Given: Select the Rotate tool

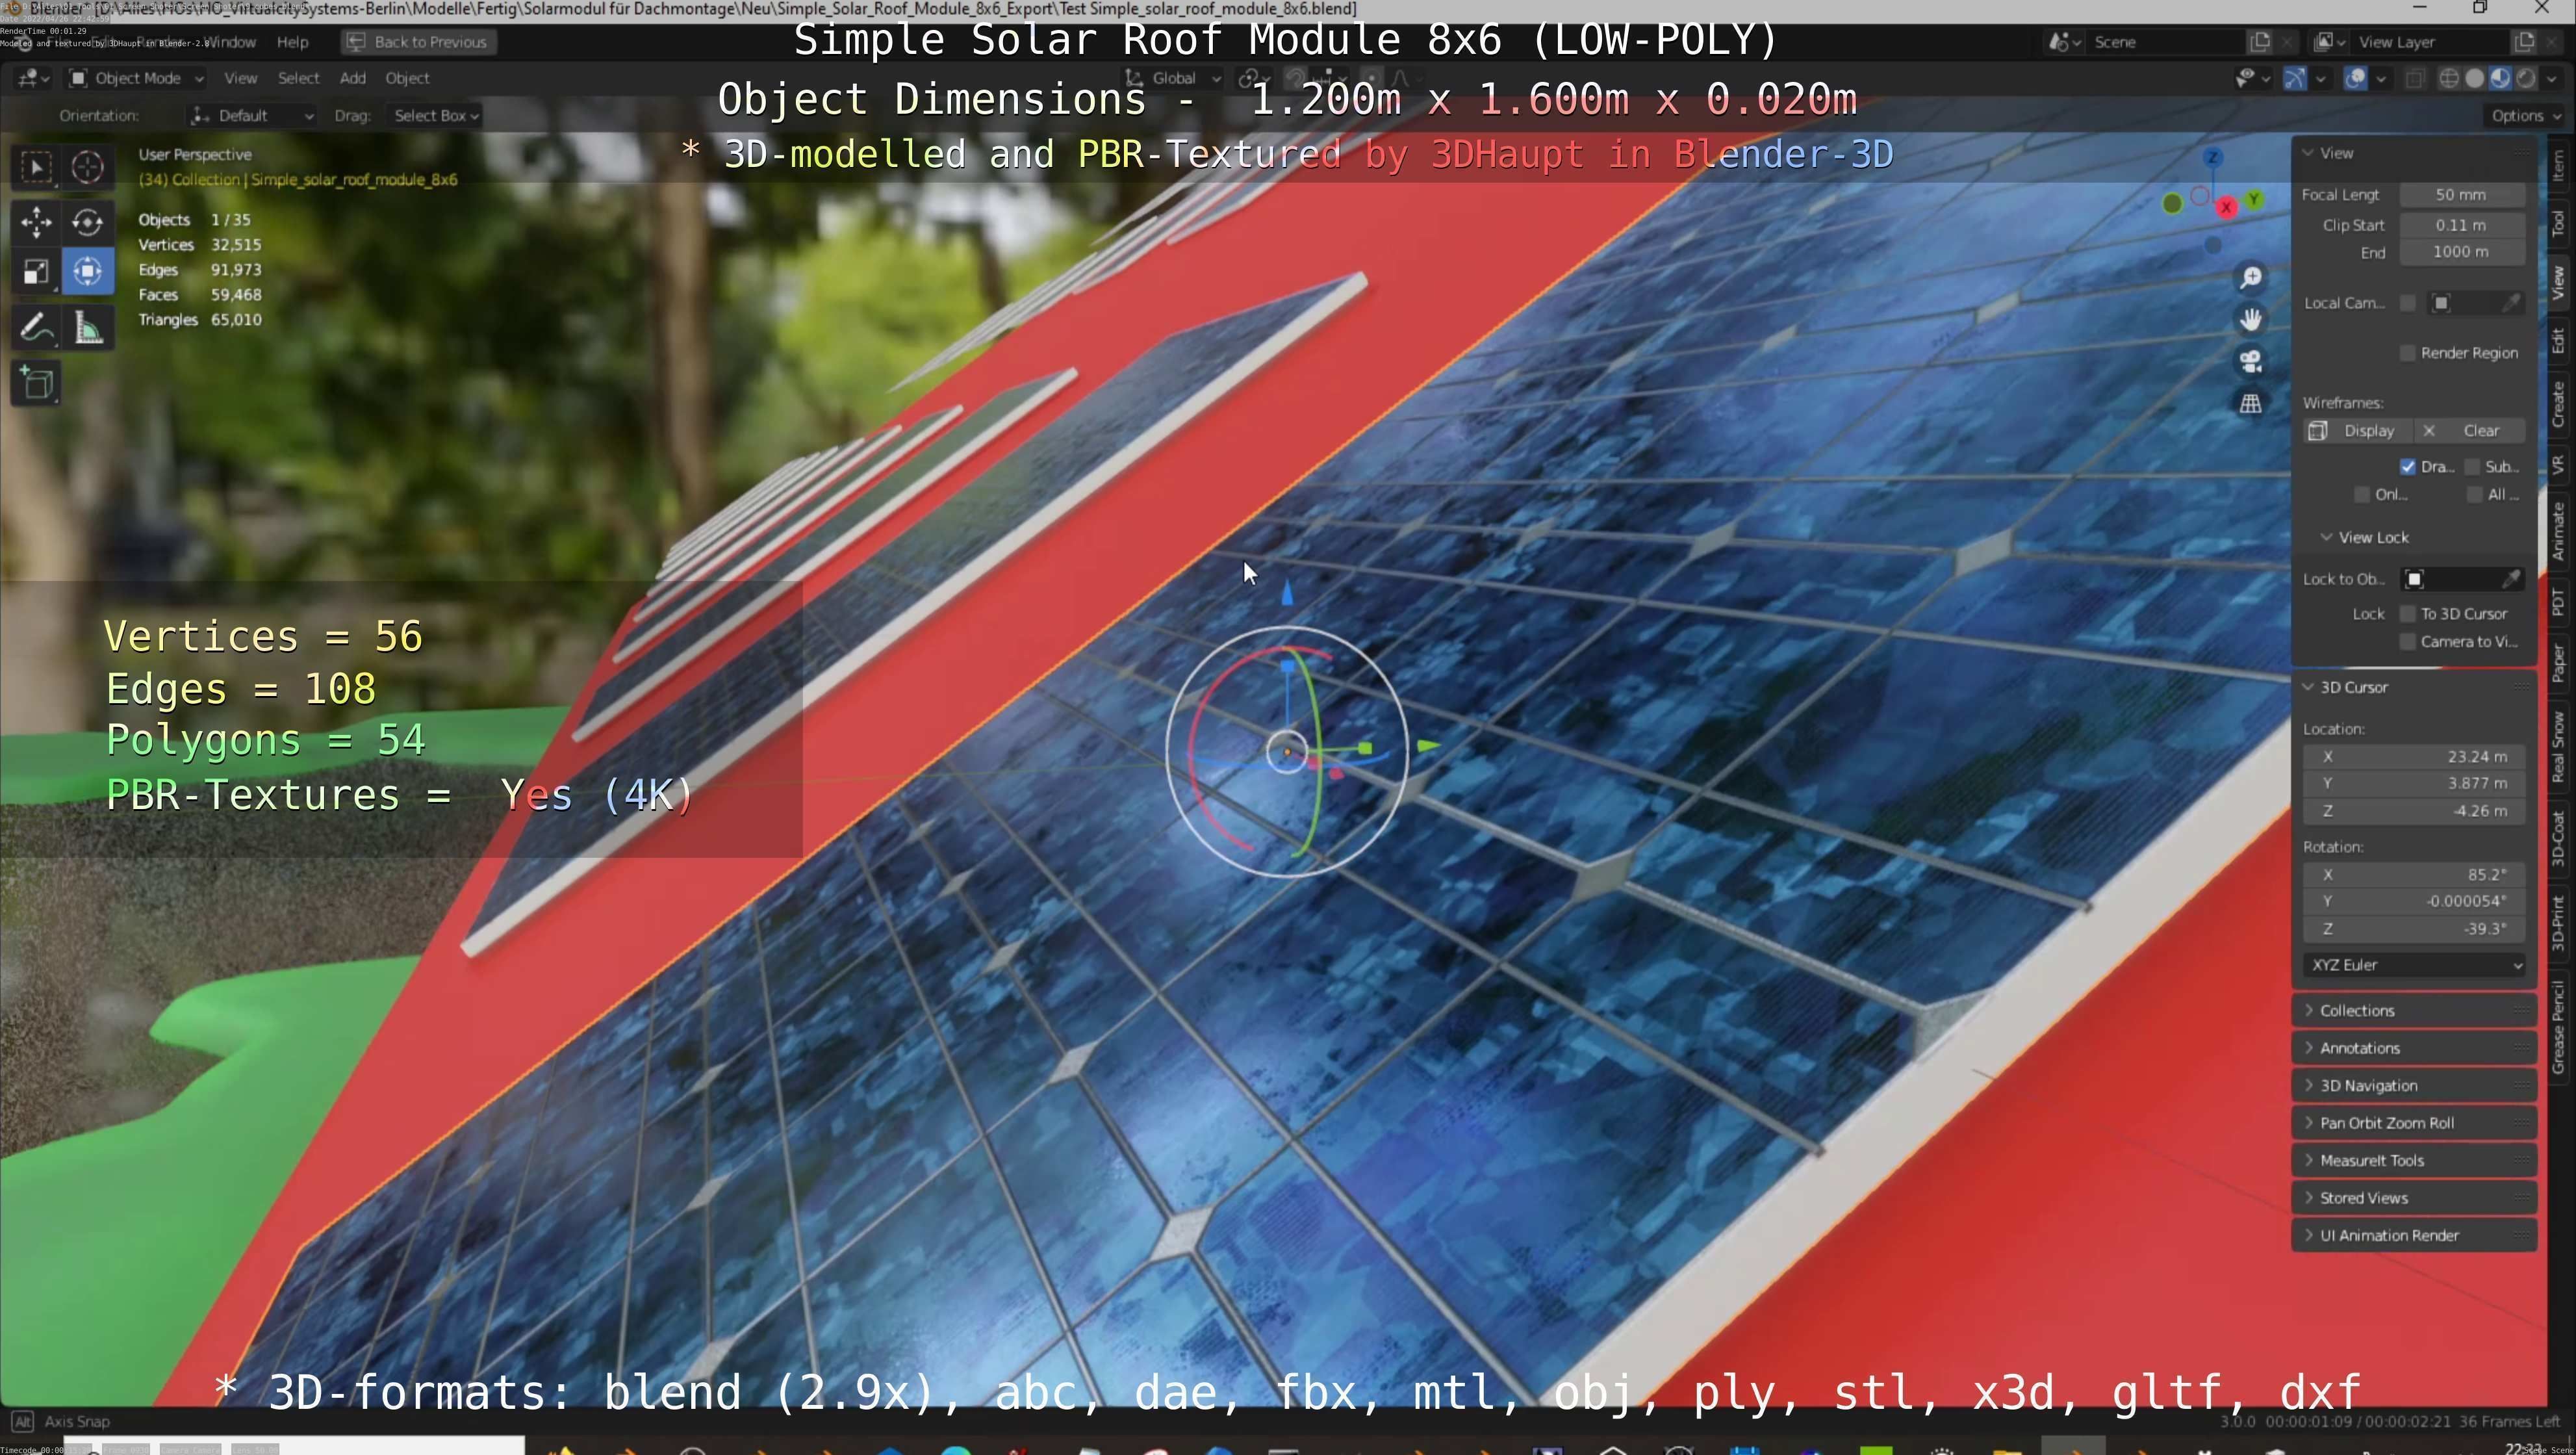Looking at the screenshot, I should pyautogui.click(x=88, y=222).
